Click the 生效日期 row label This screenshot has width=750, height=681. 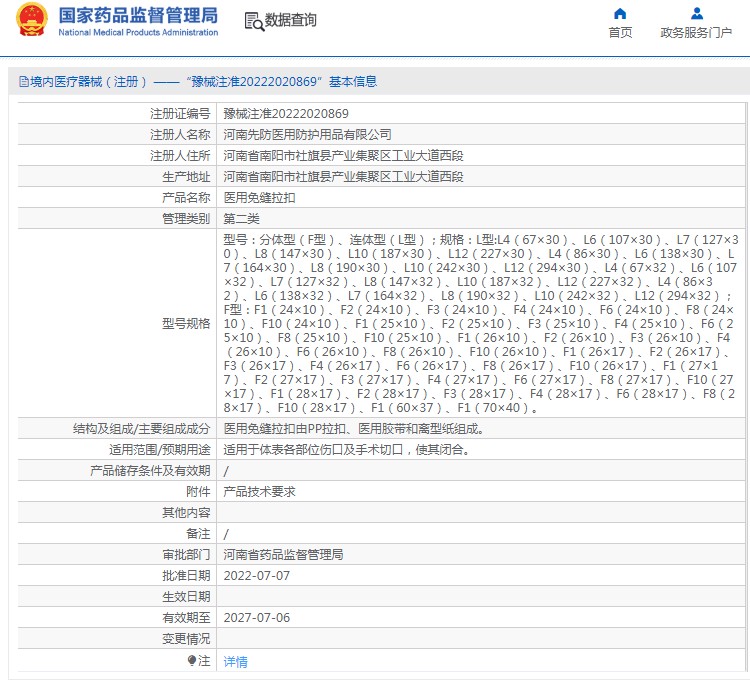pos(186,597)
